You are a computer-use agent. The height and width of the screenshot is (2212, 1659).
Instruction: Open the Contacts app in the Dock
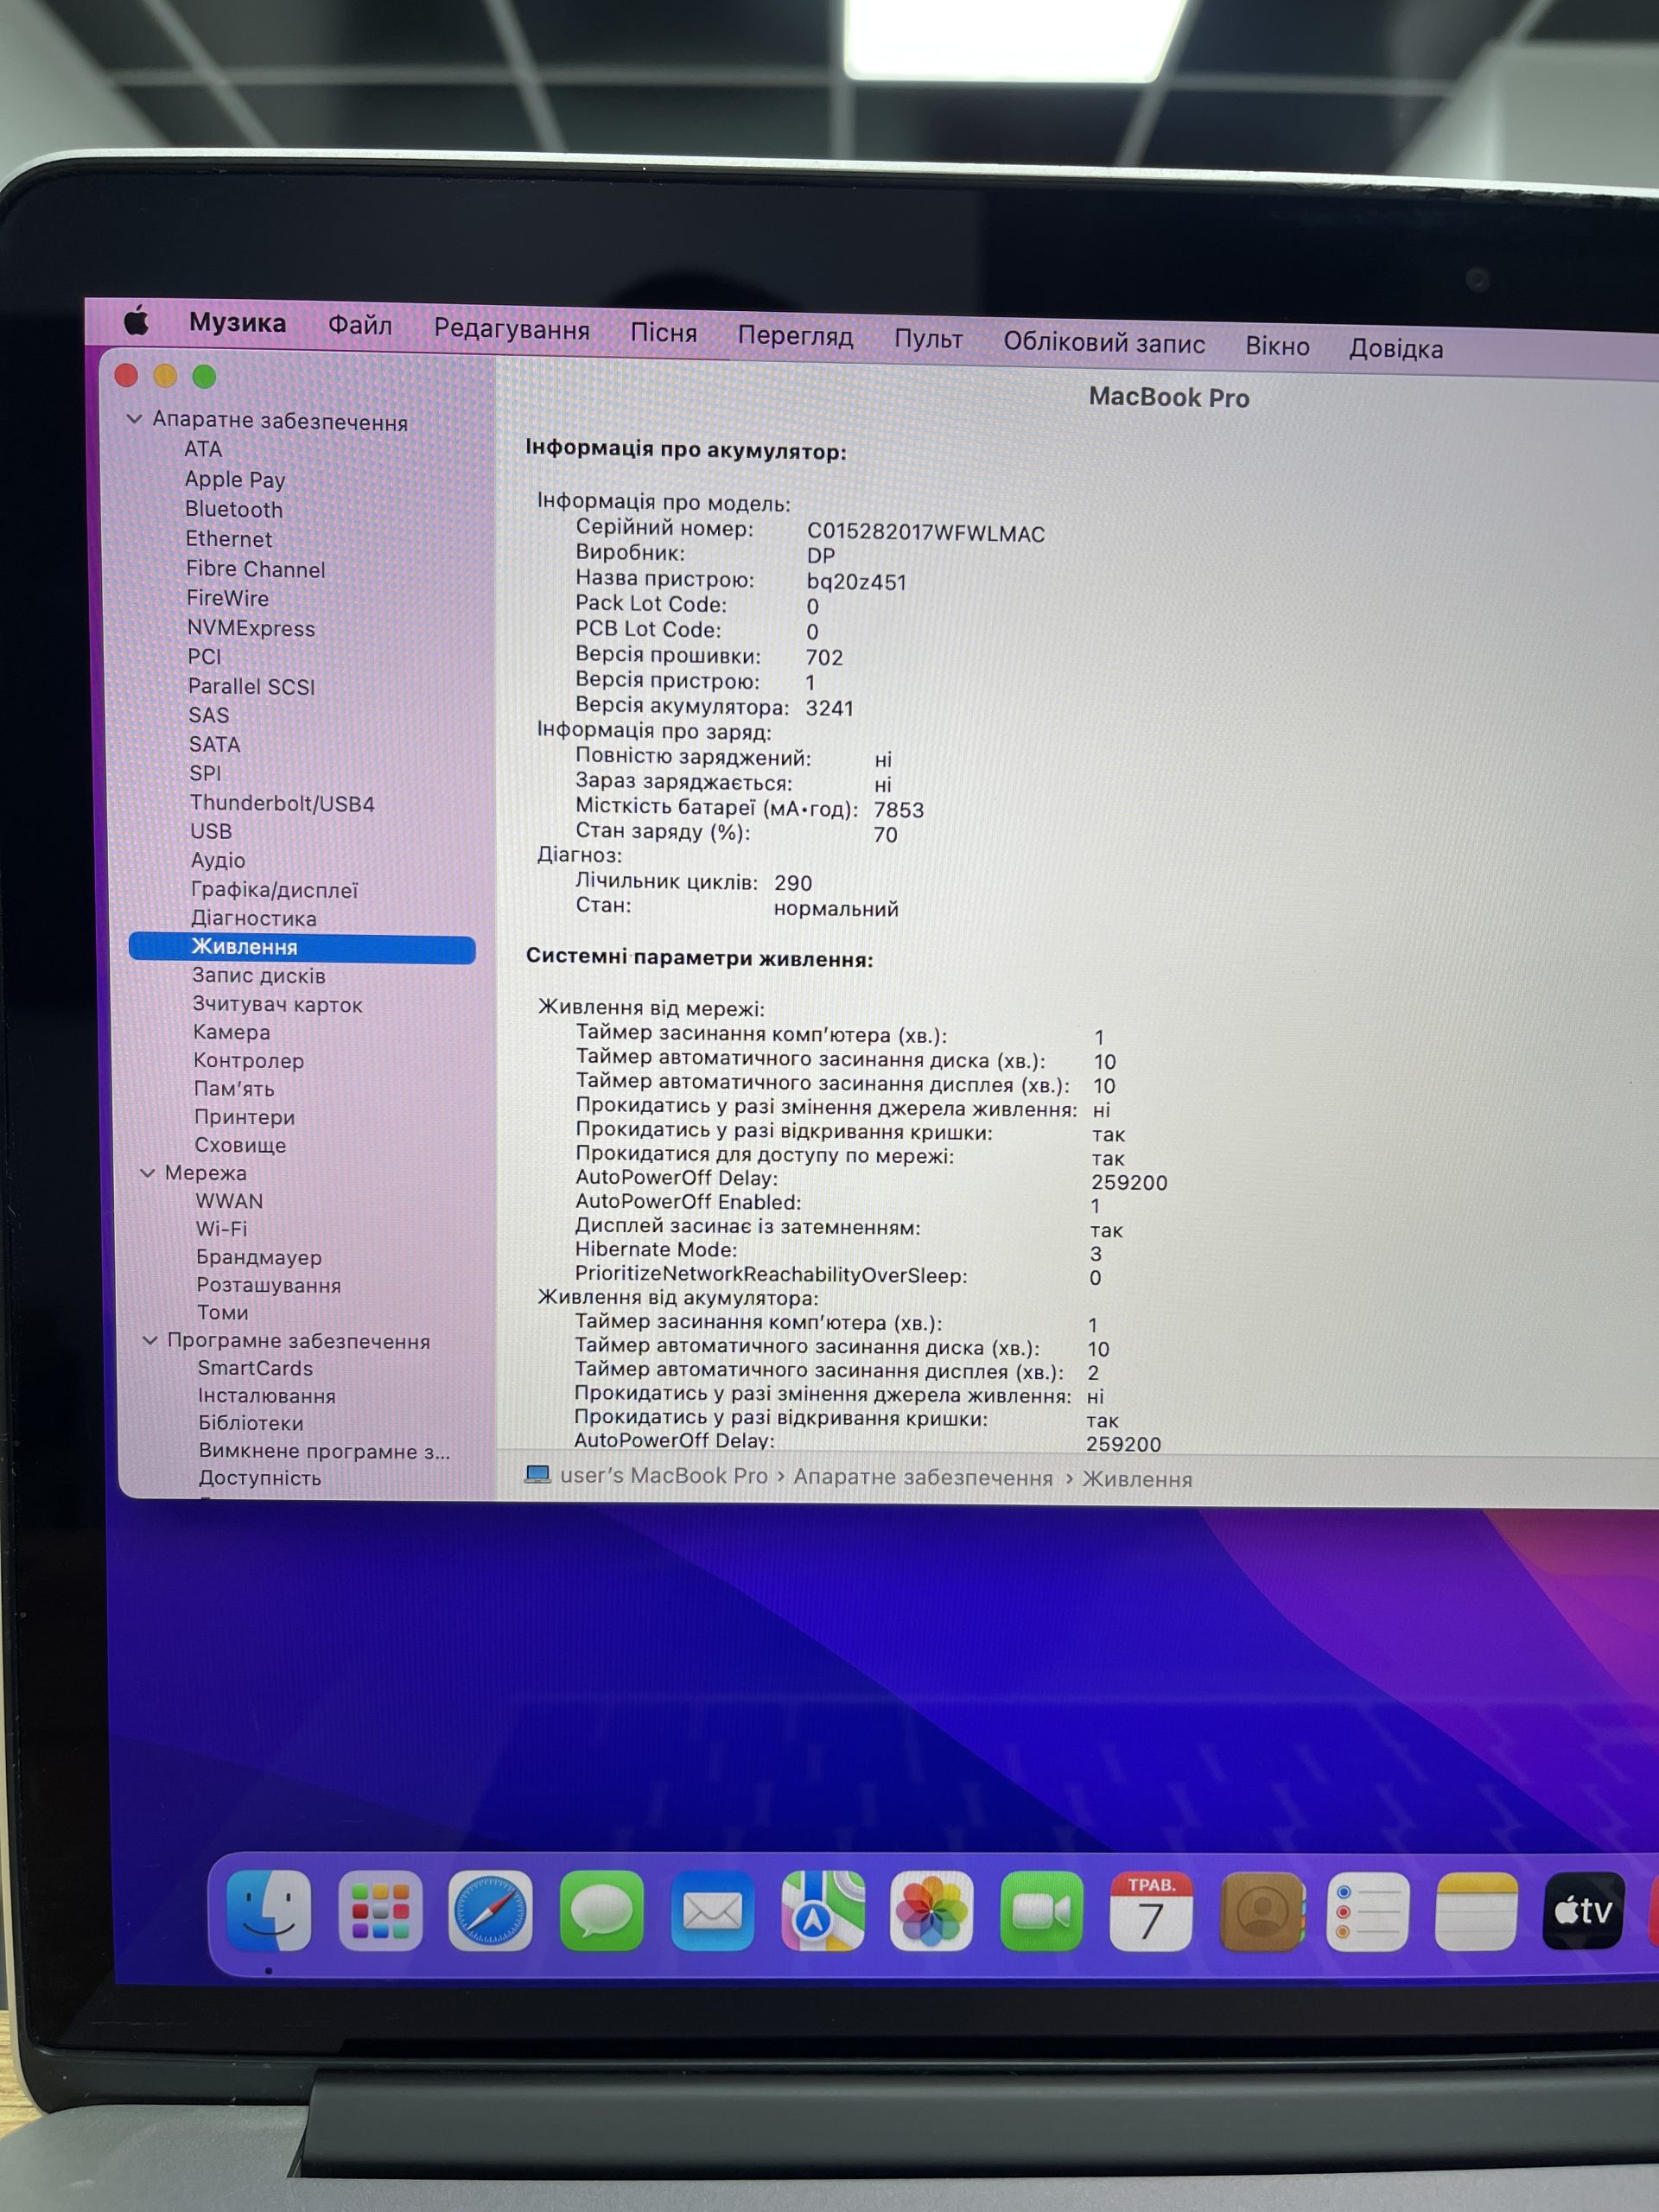[1262, 1911]
